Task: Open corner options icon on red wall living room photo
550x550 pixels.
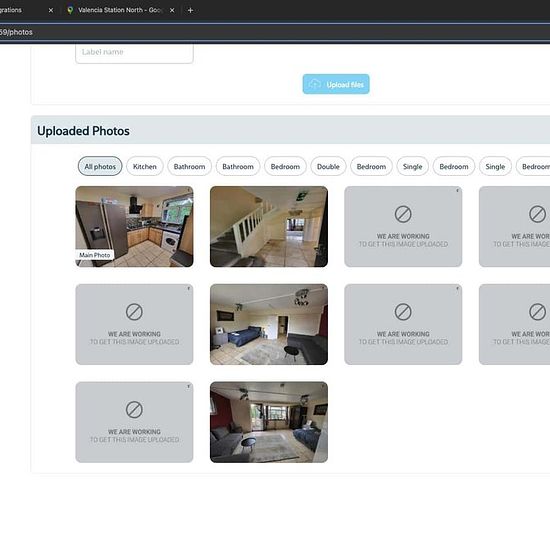Action: coord(323,386)
